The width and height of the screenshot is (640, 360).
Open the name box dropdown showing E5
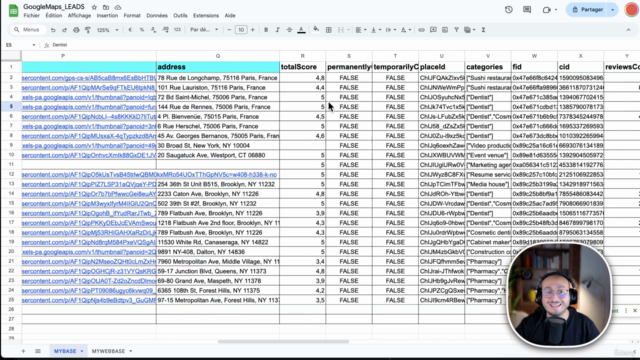tap(33, 45)
